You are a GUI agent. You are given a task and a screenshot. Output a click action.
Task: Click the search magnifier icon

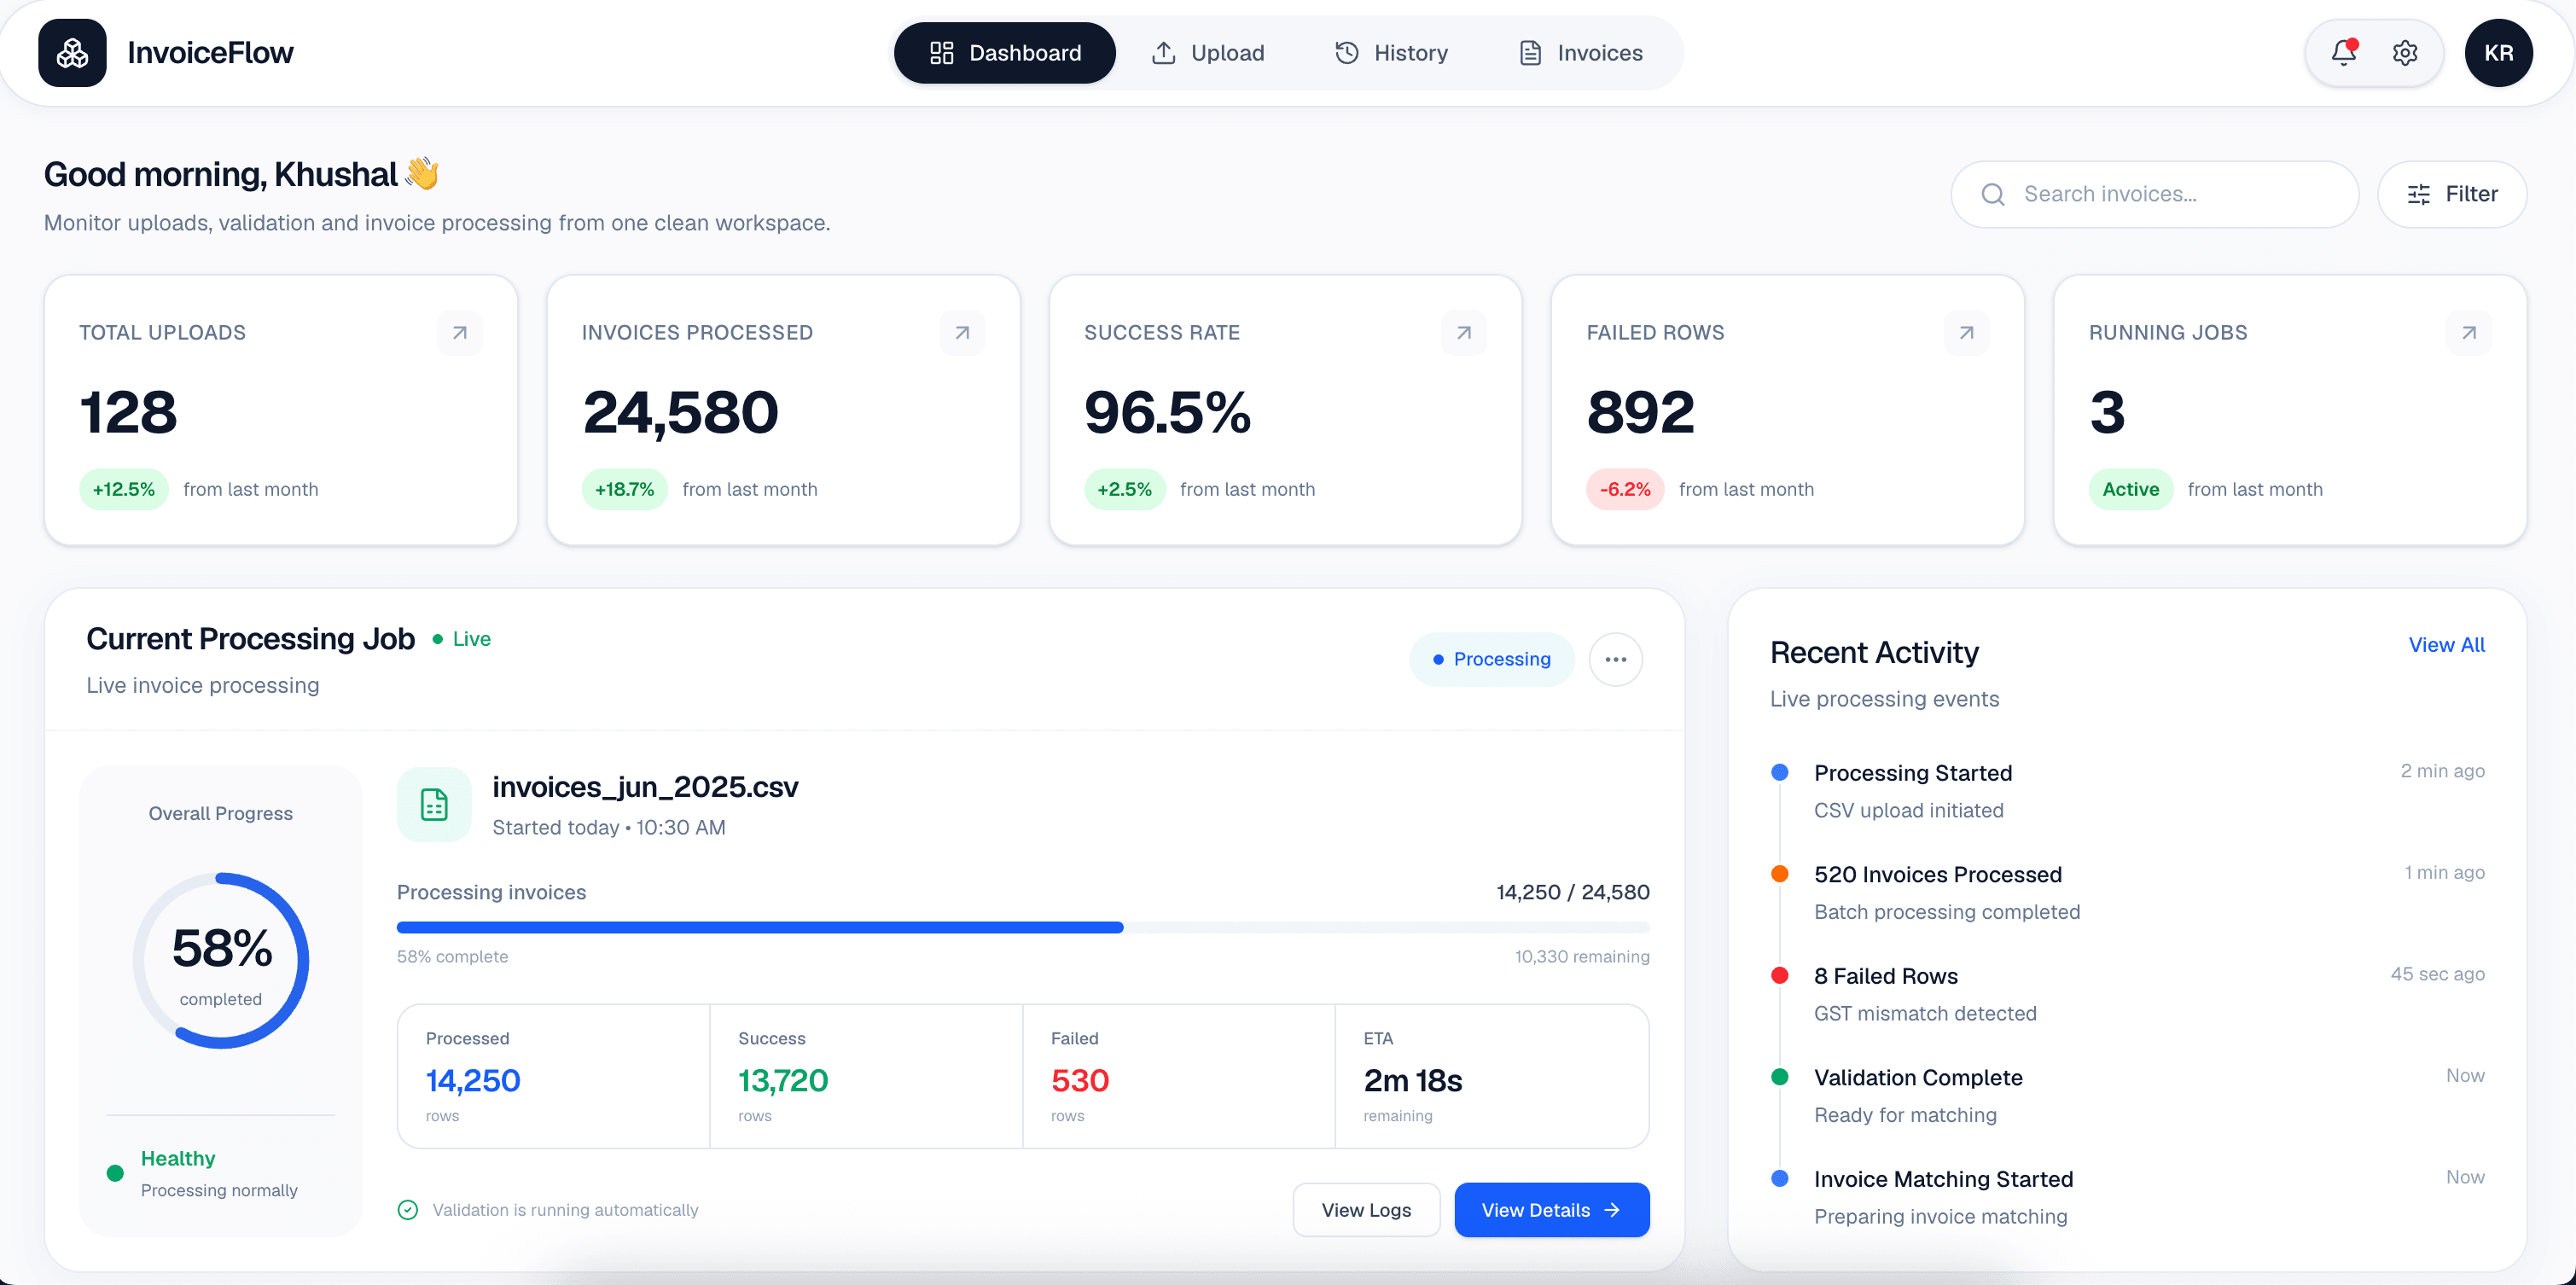[x=1993, y=194]
